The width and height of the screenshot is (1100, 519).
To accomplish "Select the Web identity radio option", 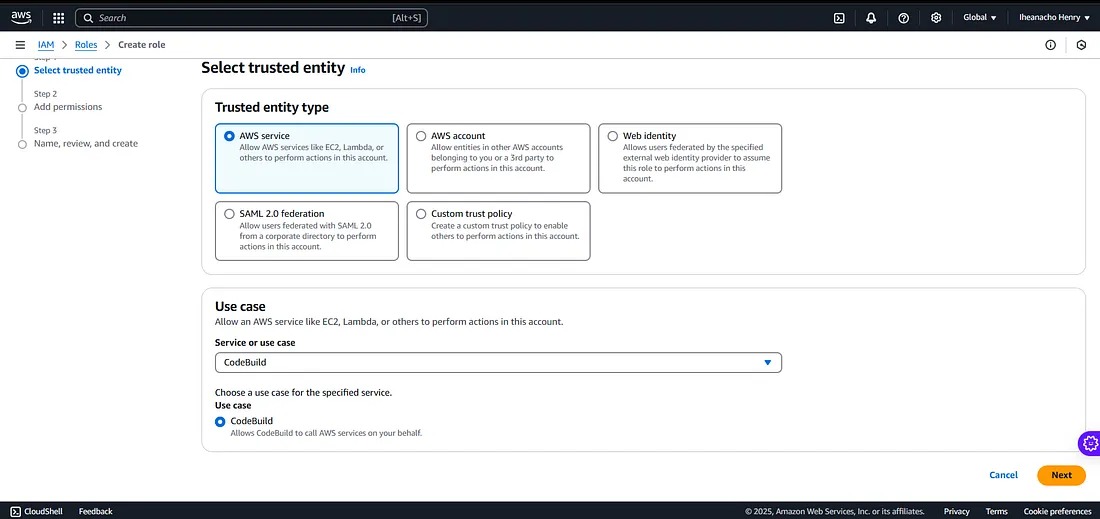I will (612, 136).
